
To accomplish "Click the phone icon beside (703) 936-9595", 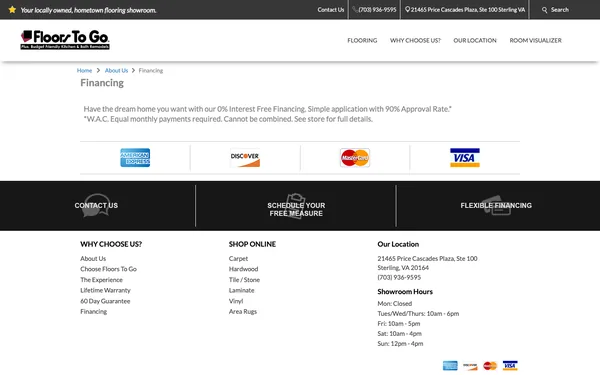I will tap(355, 10).
